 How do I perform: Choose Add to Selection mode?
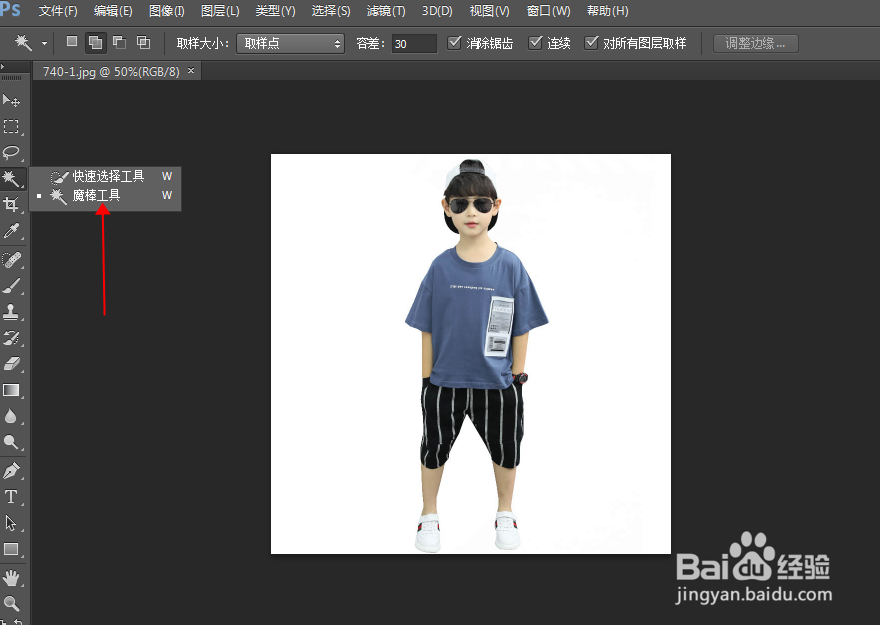click(95, 43)
